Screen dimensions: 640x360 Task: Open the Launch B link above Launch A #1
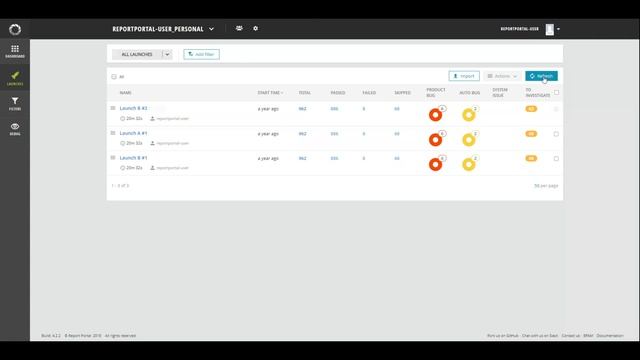pos(133,108)
